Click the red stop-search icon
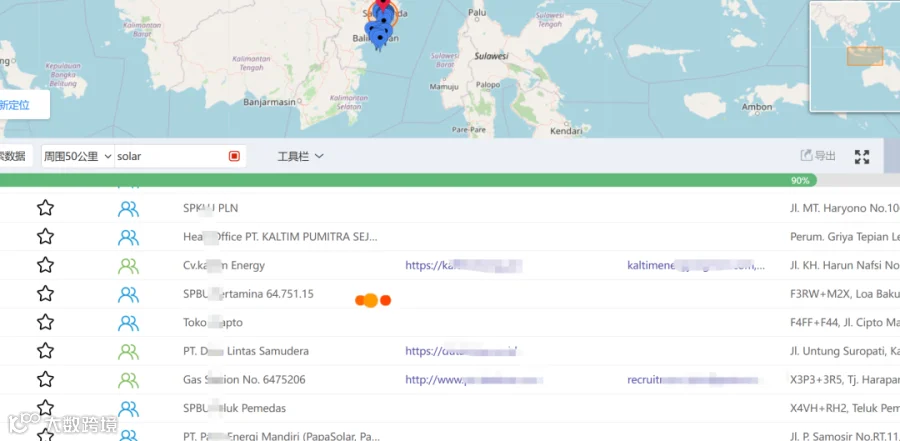This screenshot has width=900, height=441. point(234,156)
